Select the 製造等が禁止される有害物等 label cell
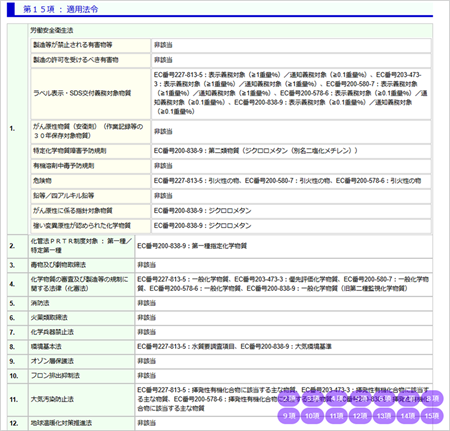The image size is (450, 431). [x=91, y=45]
